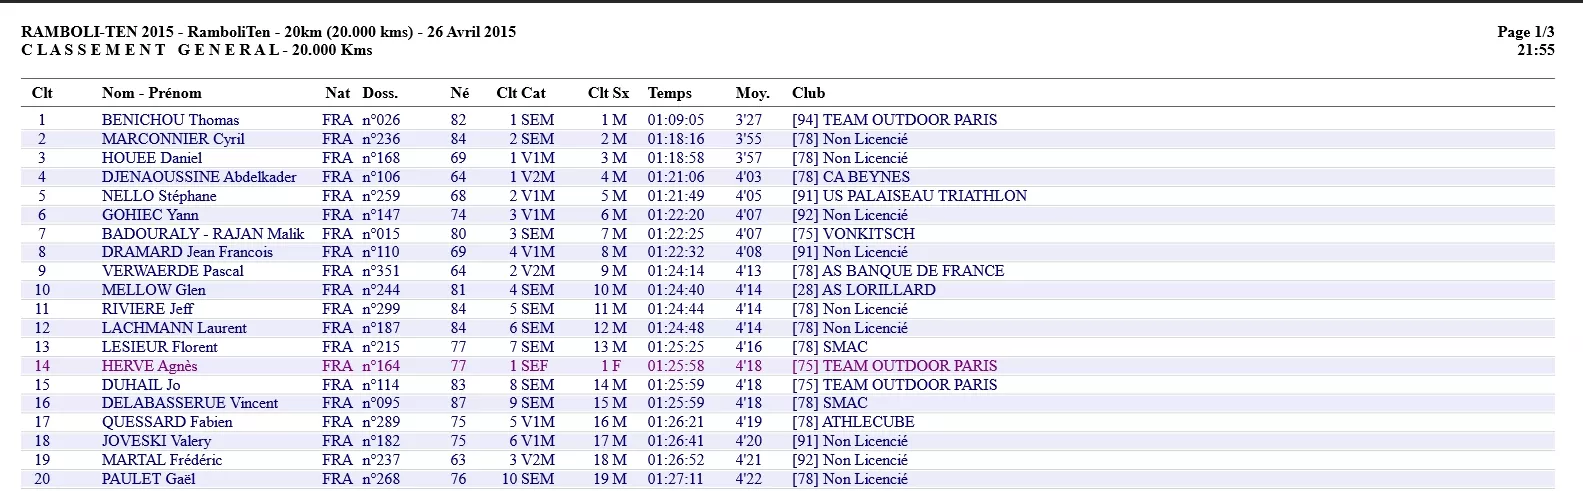This screenshot has width=1583, height=491.
Task: Select the name DJENAOUSSINE Abdelkader
Action: pos(199,177)
